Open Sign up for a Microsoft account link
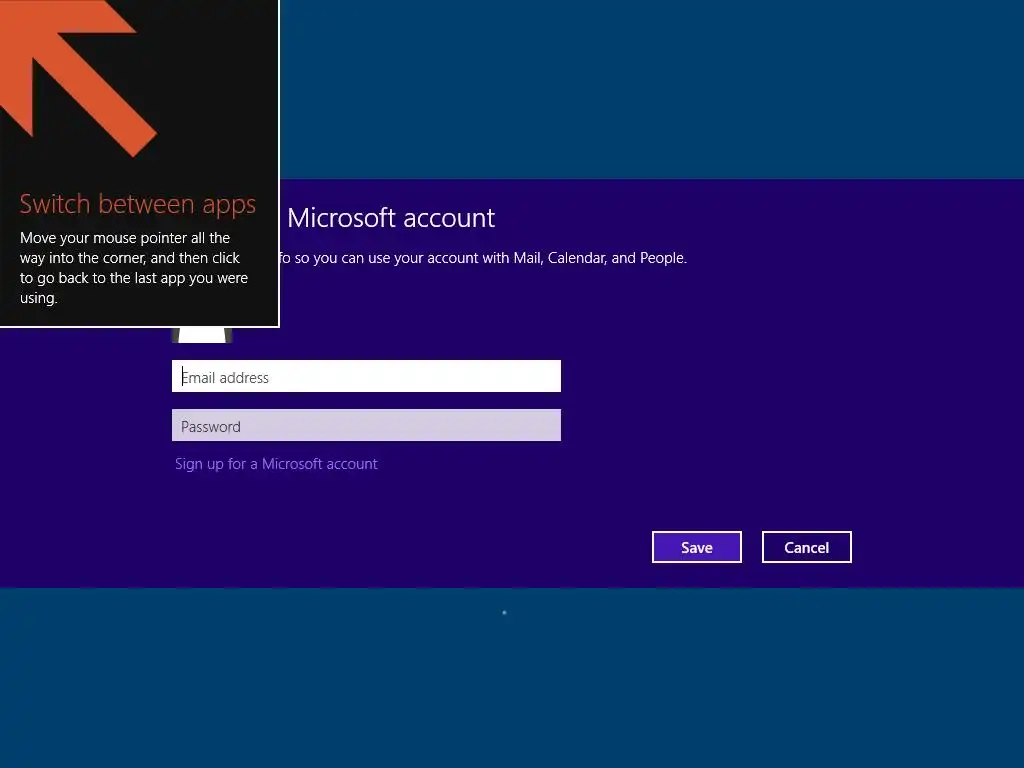 (276, 464)
